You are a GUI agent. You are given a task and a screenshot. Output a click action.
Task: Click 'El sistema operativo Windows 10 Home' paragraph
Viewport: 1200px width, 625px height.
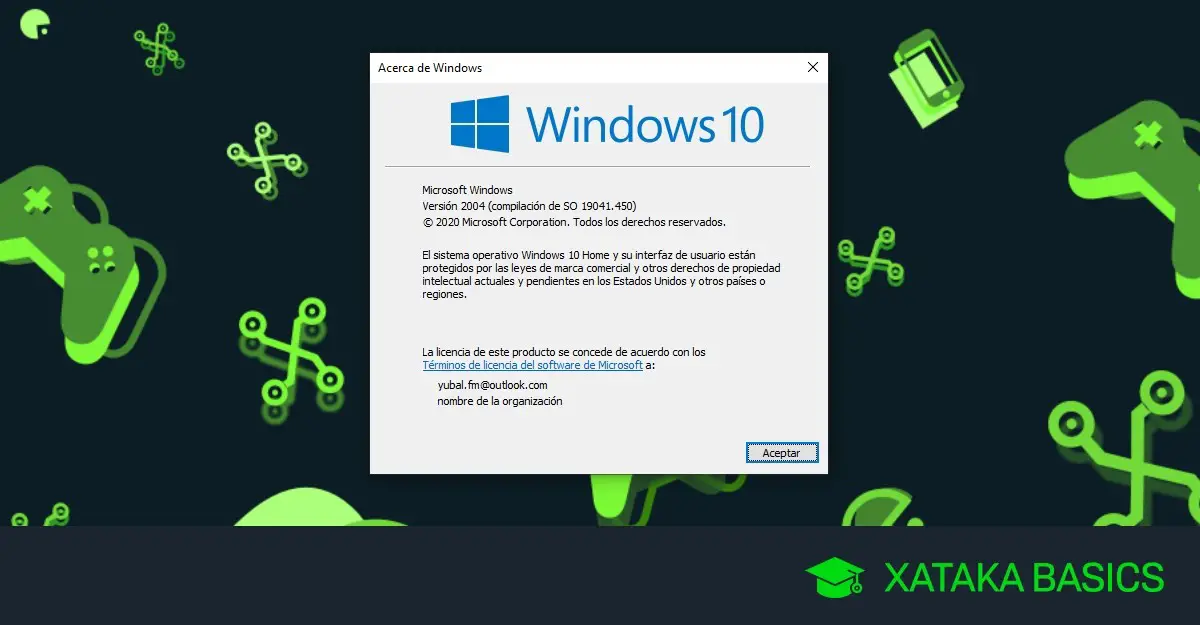pyautogui.click(x=601, y=275)
